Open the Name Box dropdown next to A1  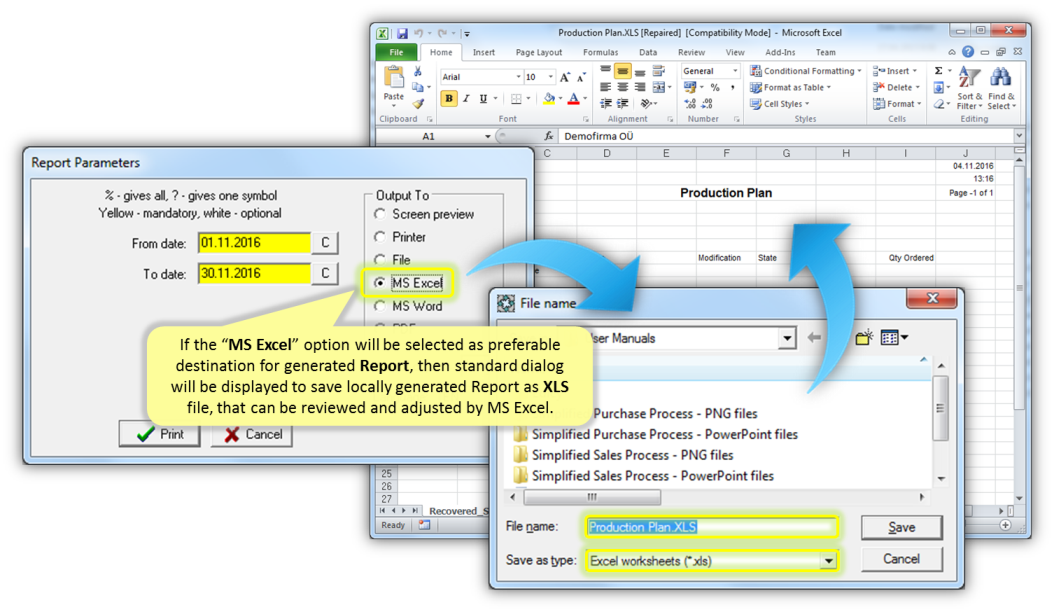pyautogui.click(x=487, y=137)
